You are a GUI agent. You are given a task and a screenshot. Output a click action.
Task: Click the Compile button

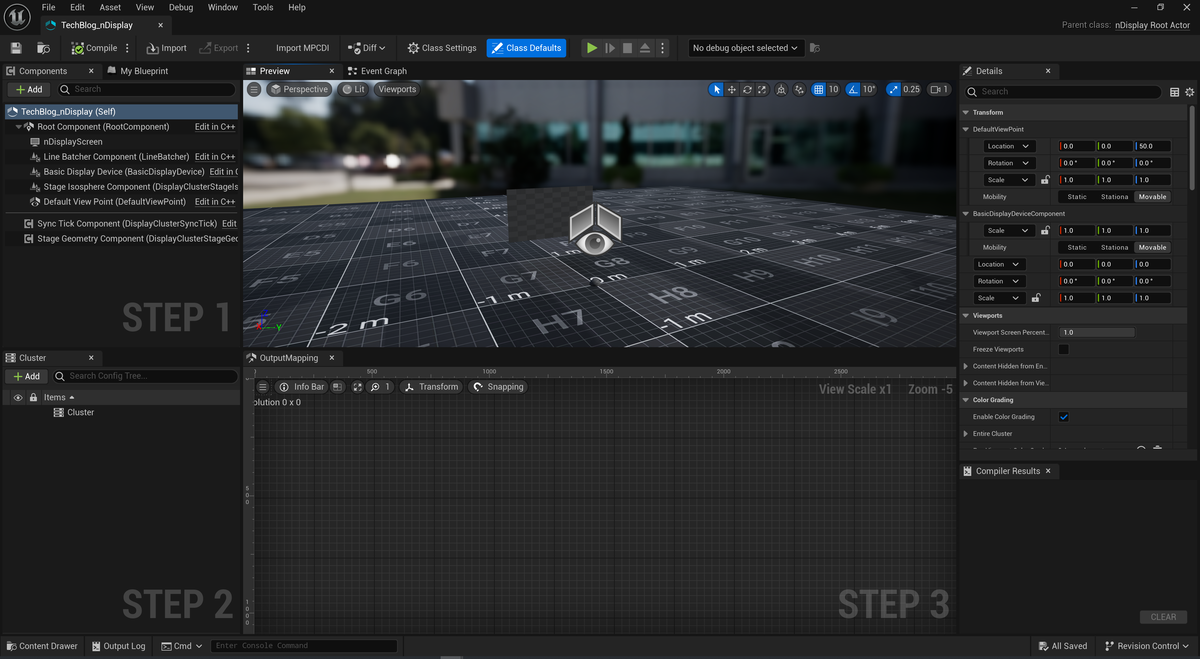(94, 48)
